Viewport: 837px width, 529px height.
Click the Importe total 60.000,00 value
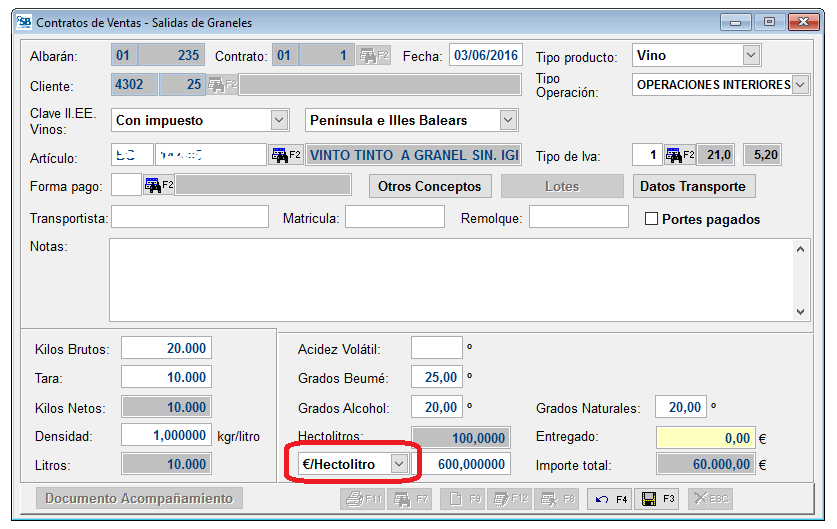tap(706, 464)
